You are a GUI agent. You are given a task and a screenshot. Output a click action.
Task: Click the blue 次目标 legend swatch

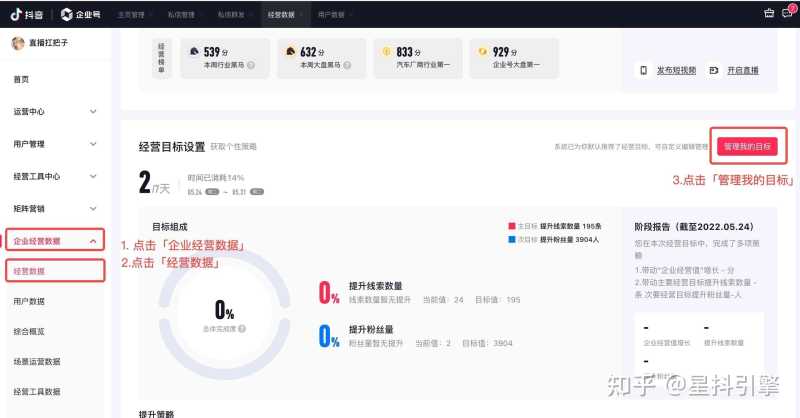[x=512, y=239]
